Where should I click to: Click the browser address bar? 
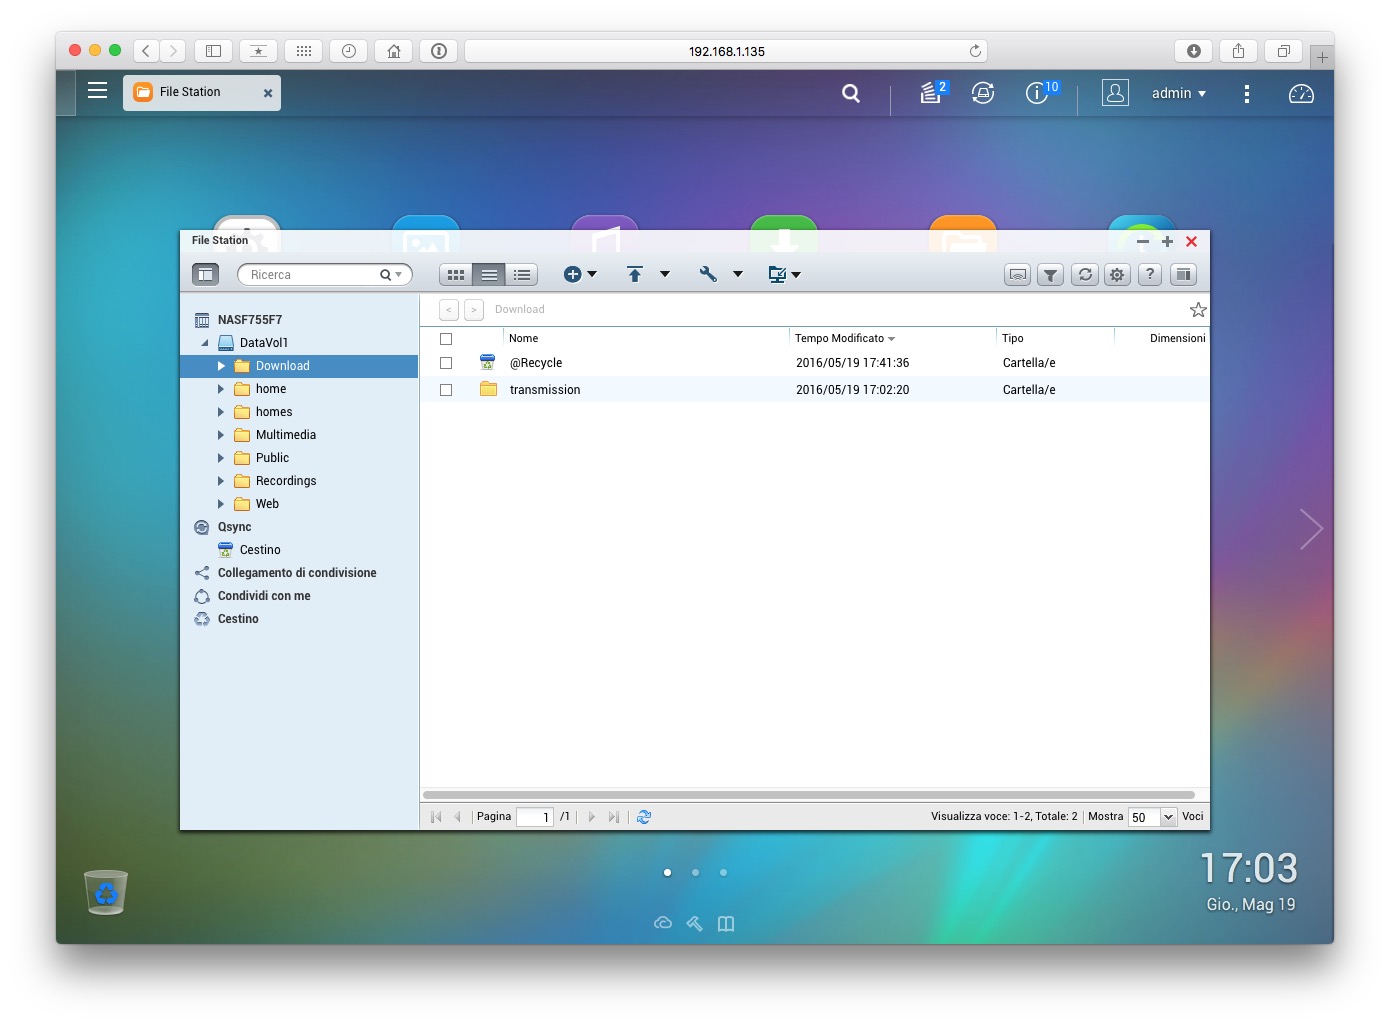[x=726, y=51]
